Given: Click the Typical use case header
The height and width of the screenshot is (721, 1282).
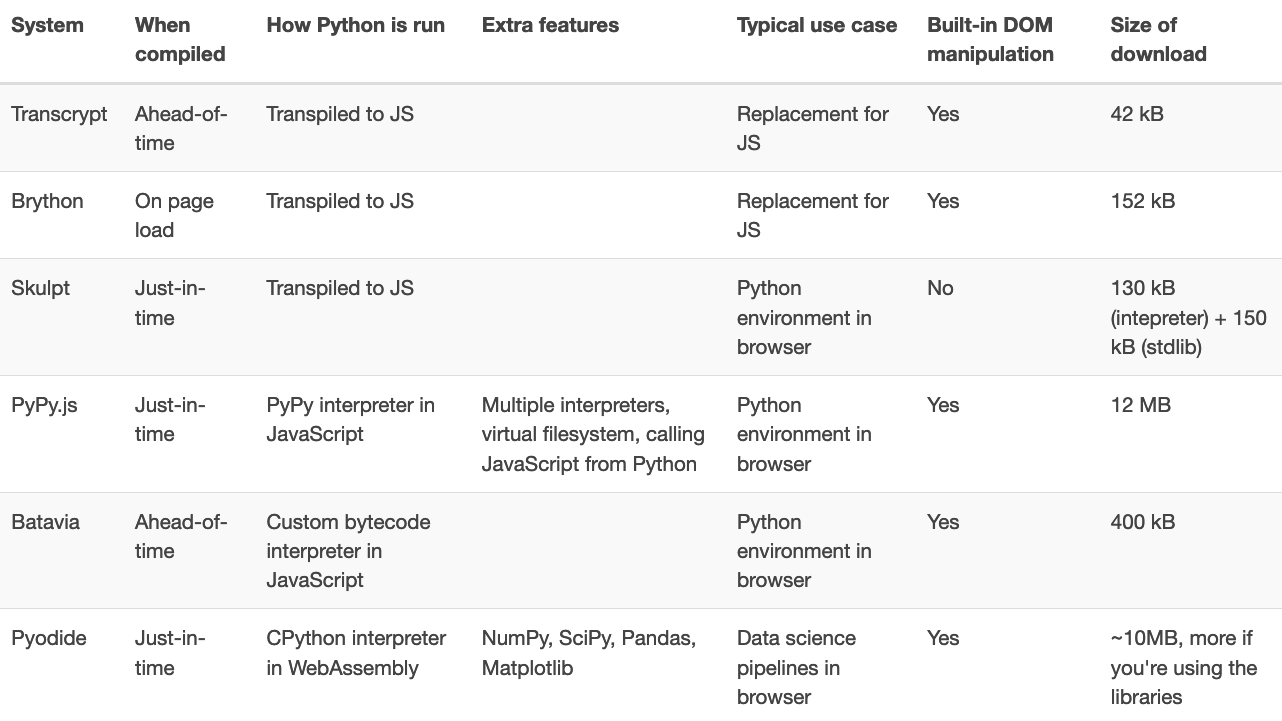Looking at the screenshot, I should (817, 26).
